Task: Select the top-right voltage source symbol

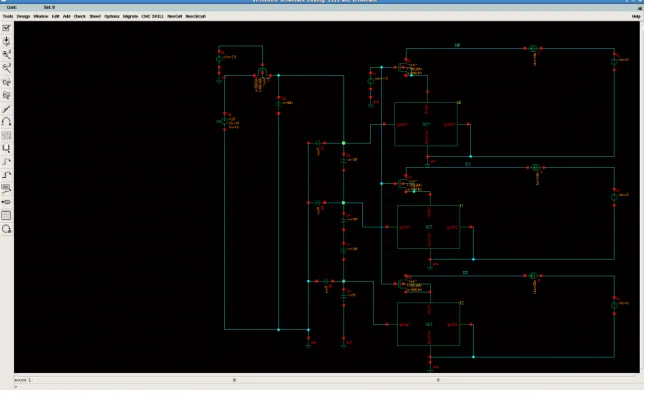Action: click(614, 61)
